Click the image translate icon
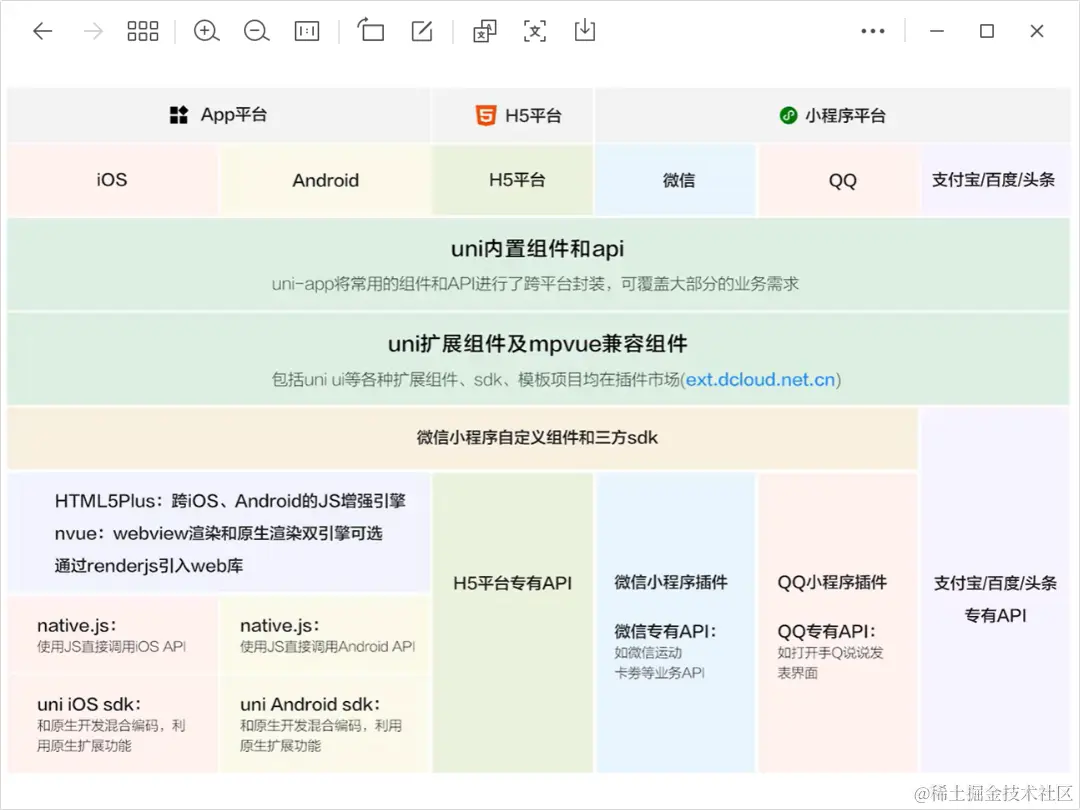The image size is (1080, 810). 485,31
